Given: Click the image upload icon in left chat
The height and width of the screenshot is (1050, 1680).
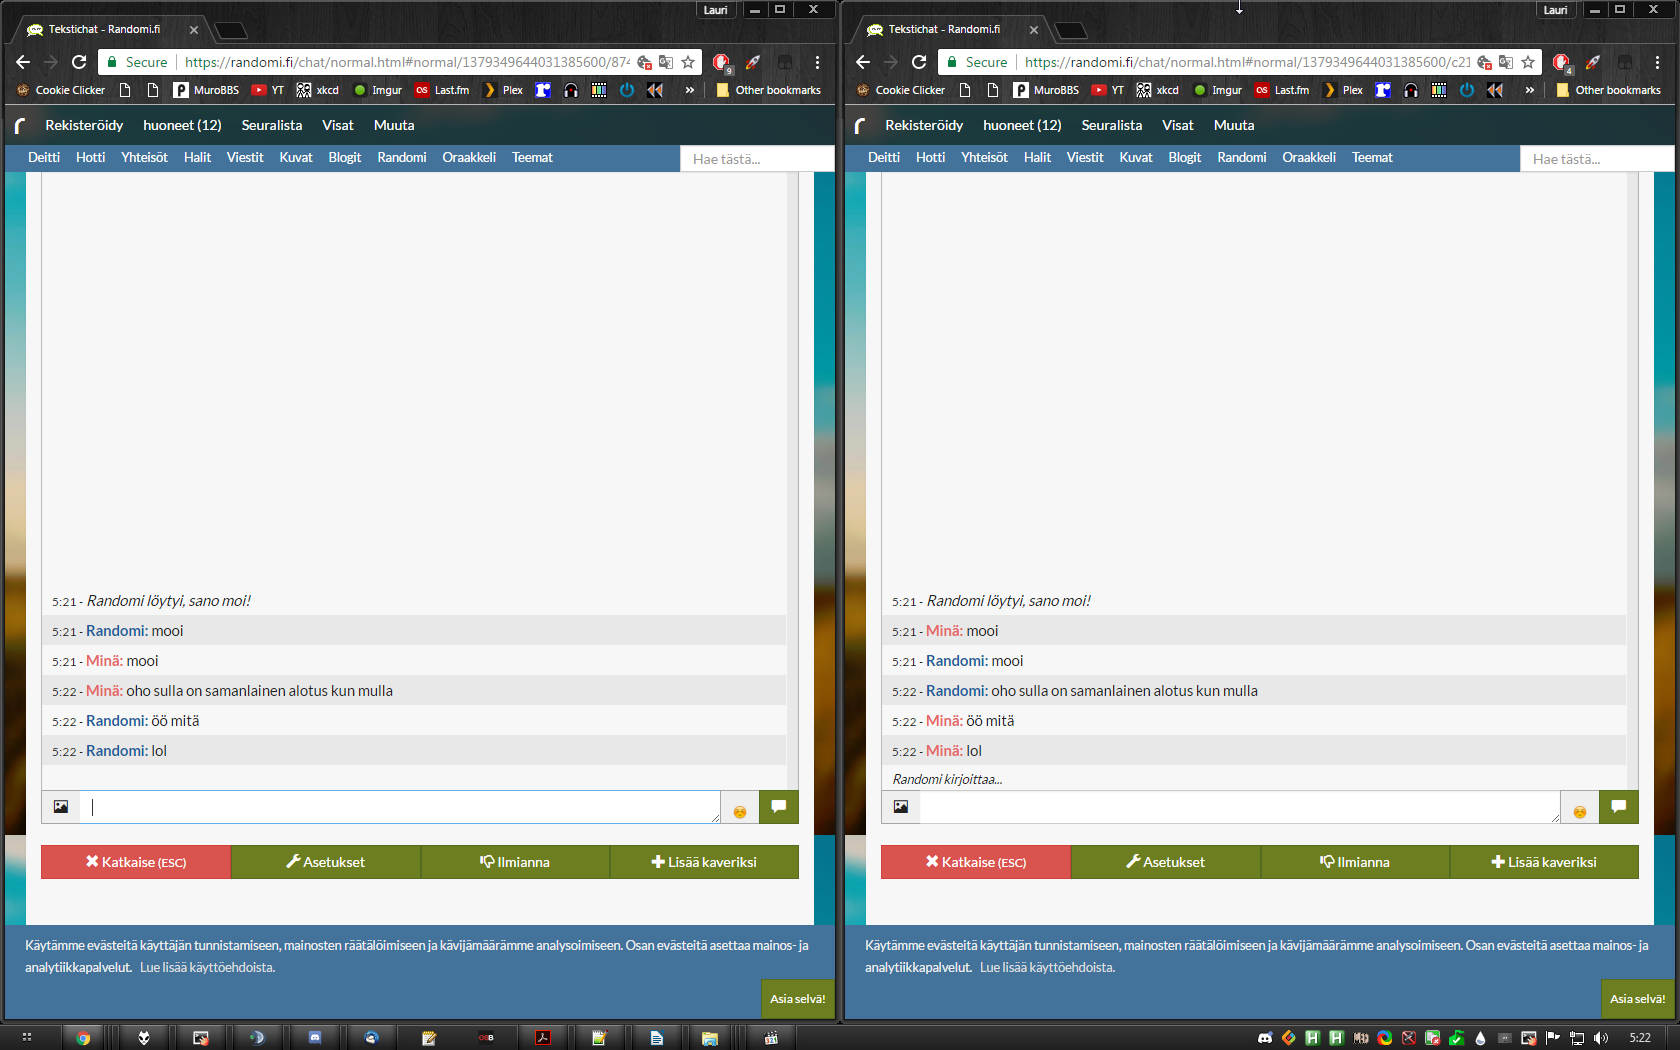Looking at the screenshot, I should click(x=61, y=807).
